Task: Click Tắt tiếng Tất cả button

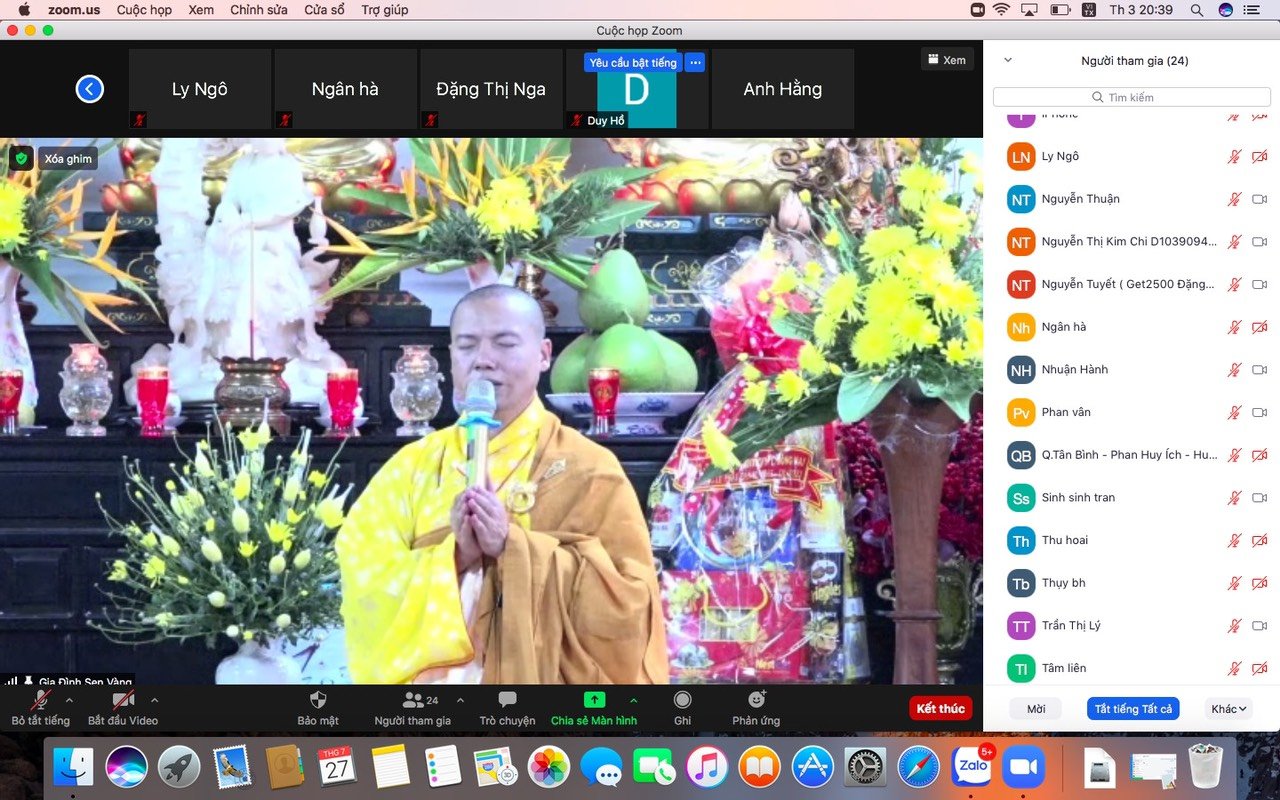Action: tap(1134, 709)
